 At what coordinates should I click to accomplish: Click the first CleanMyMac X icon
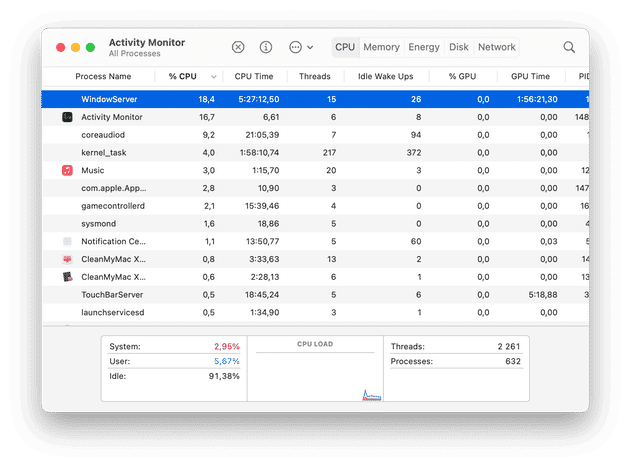(x=67, y=259)
